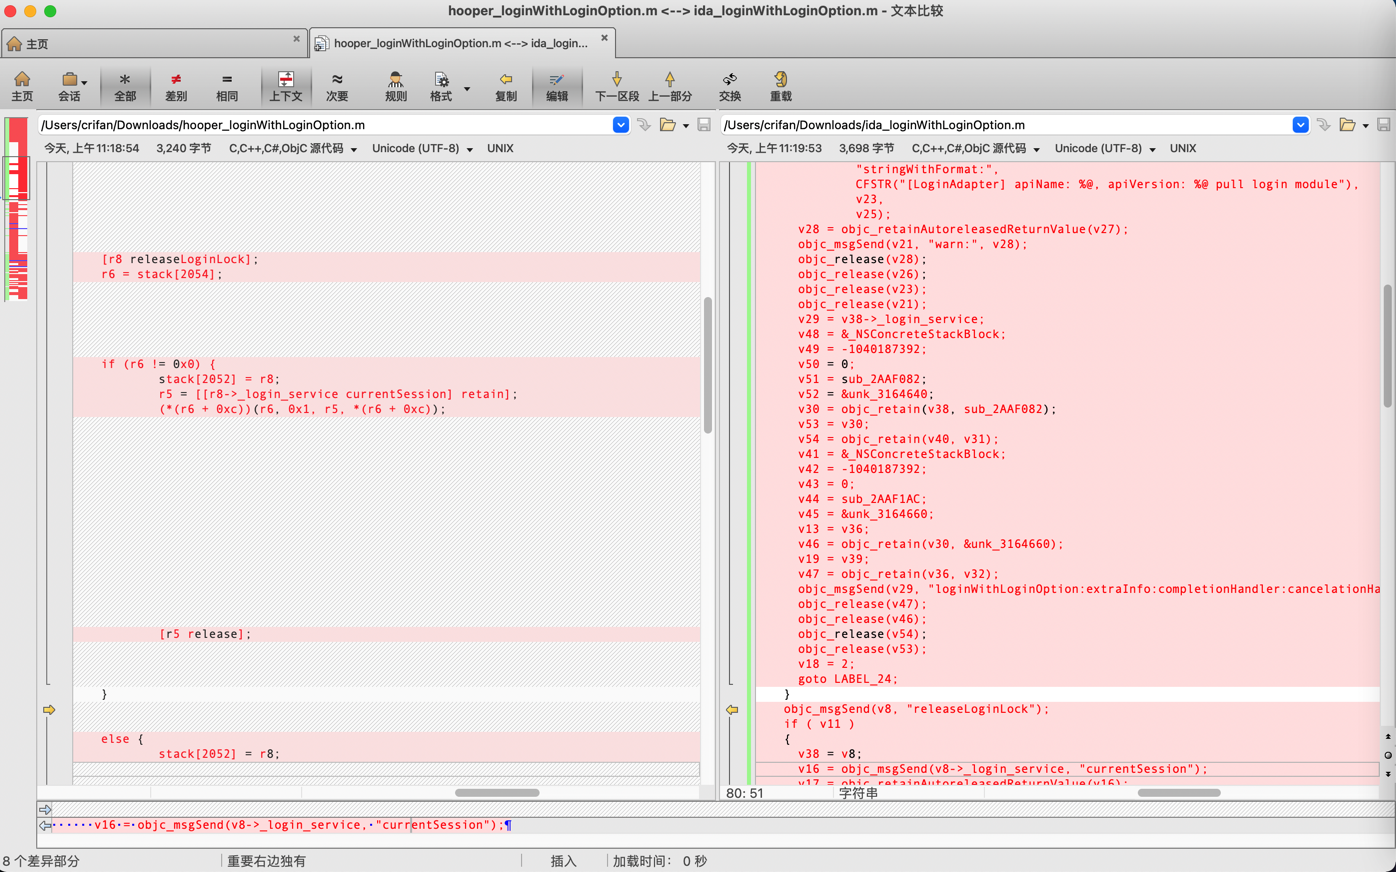Expand right file path history dropdown
The height and width of the screenshot is (872, 1396).
(1300, 125)
